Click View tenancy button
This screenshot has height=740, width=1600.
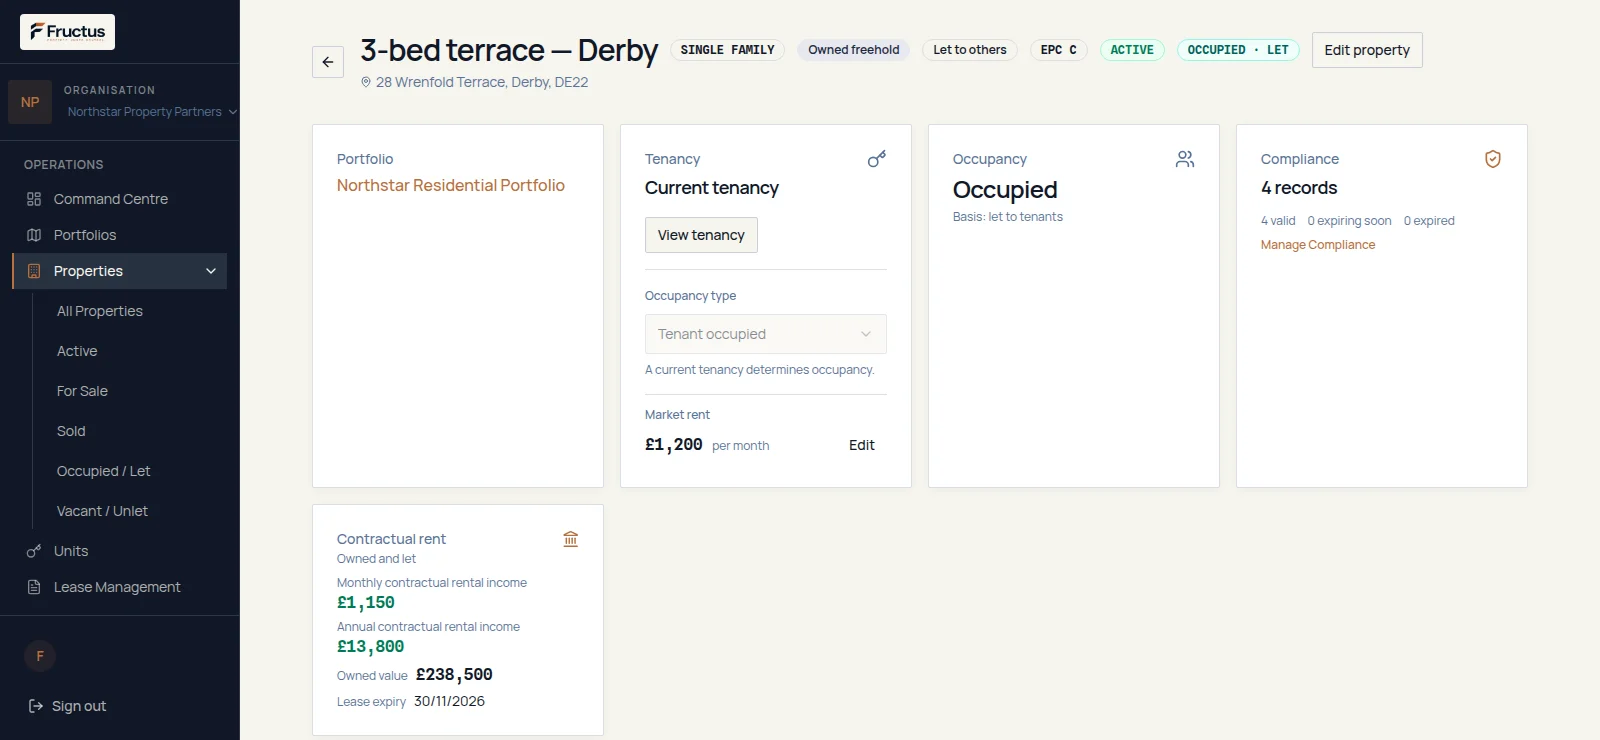pyautogui.click(x=701, y=235)
